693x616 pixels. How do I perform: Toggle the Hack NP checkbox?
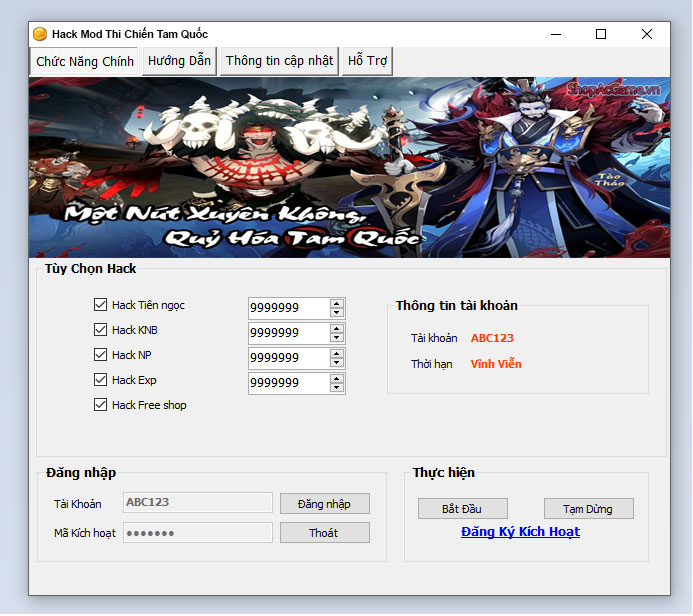(100, 354)
